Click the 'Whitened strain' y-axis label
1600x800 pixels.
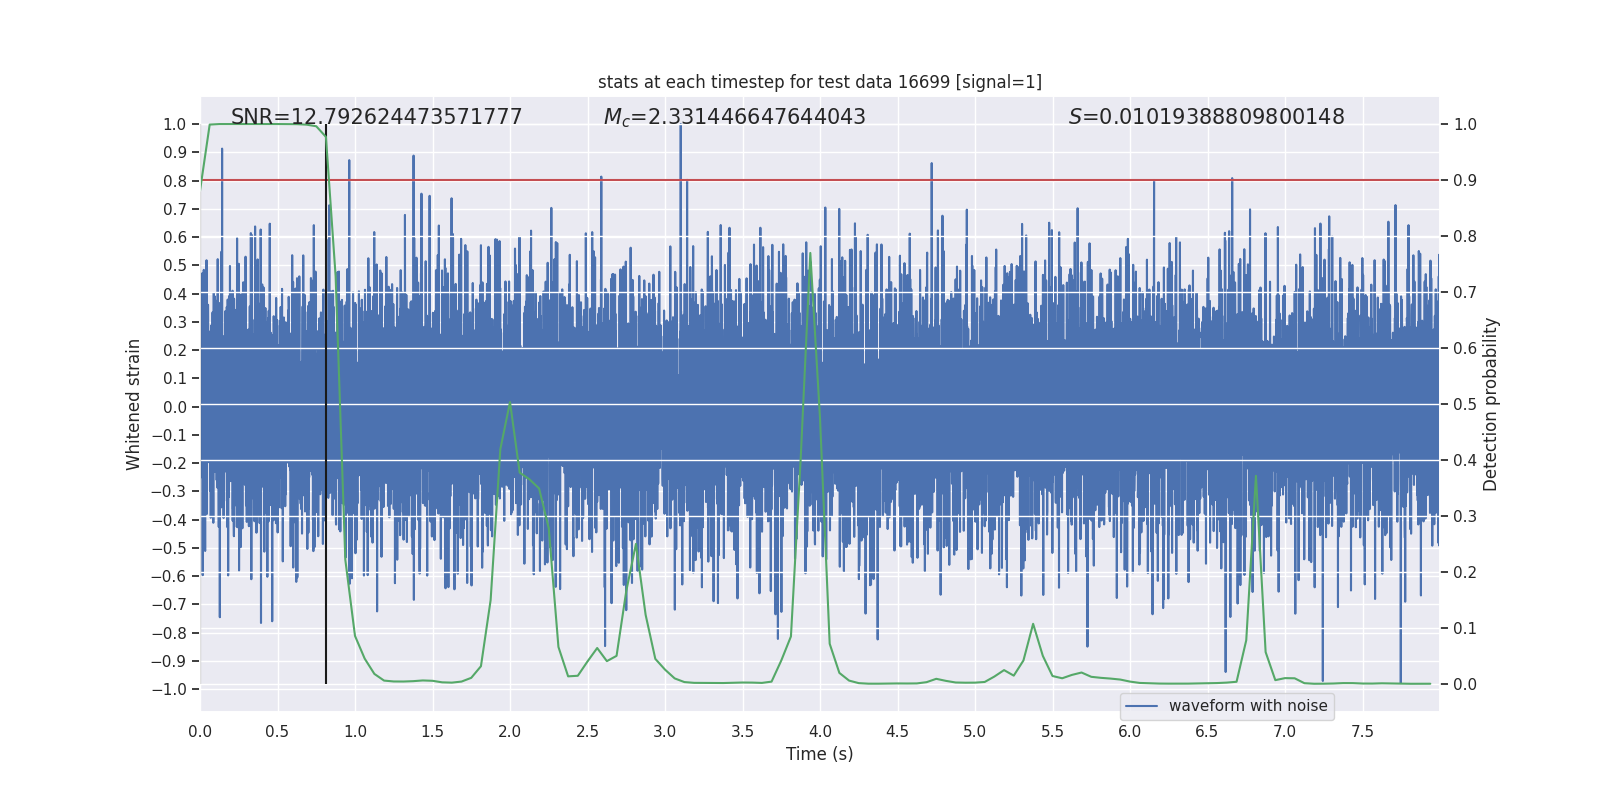(x=134, y=404)
